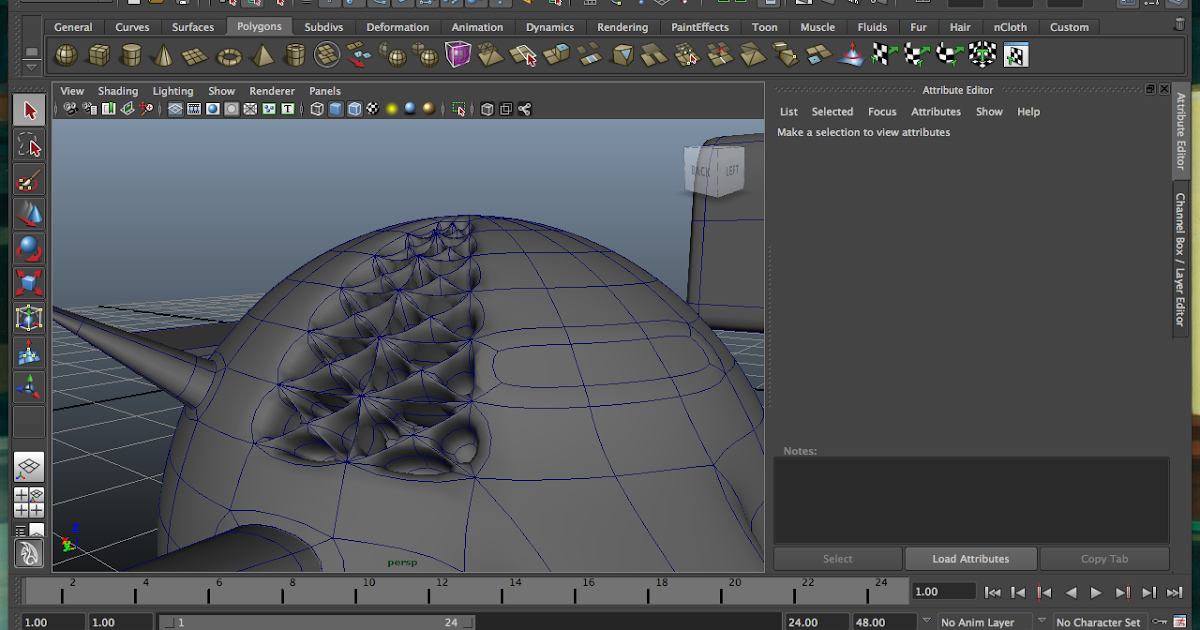This screenshot has width=1200, height=630.
Task: Switch to the Deformation shelf tab
Action: (398, 27)
